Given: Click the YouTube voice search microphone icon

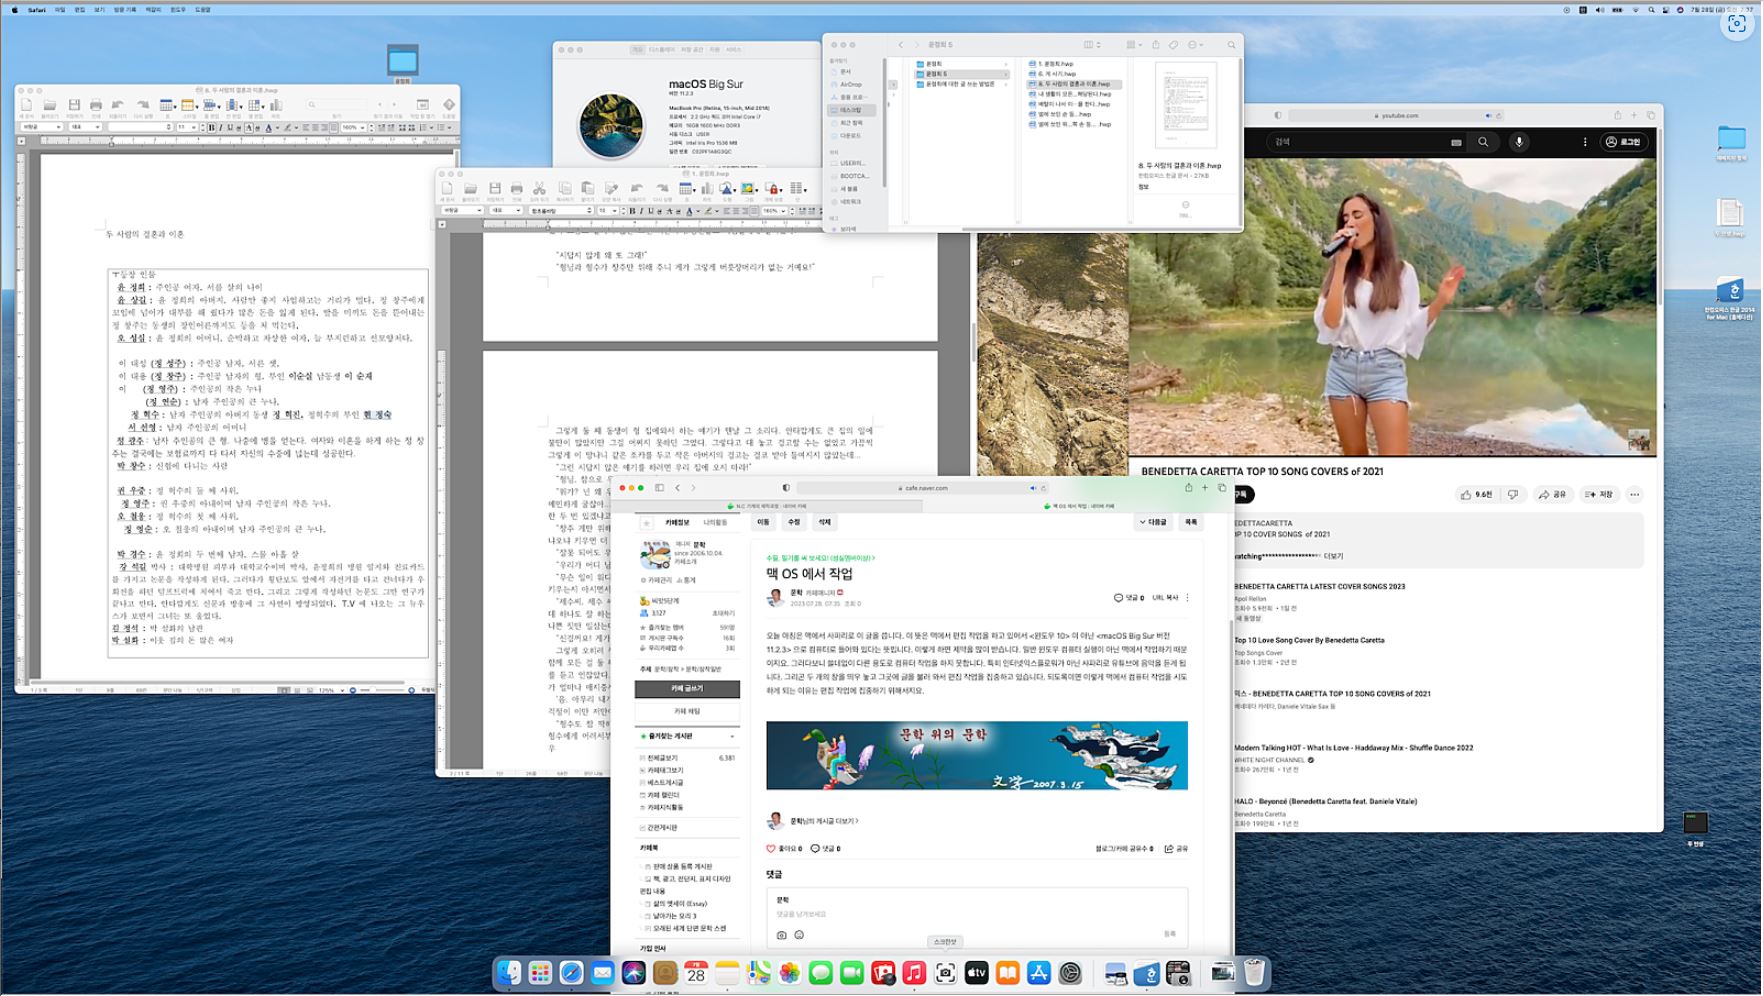Looking at the screenshot, I should 1519,142.
